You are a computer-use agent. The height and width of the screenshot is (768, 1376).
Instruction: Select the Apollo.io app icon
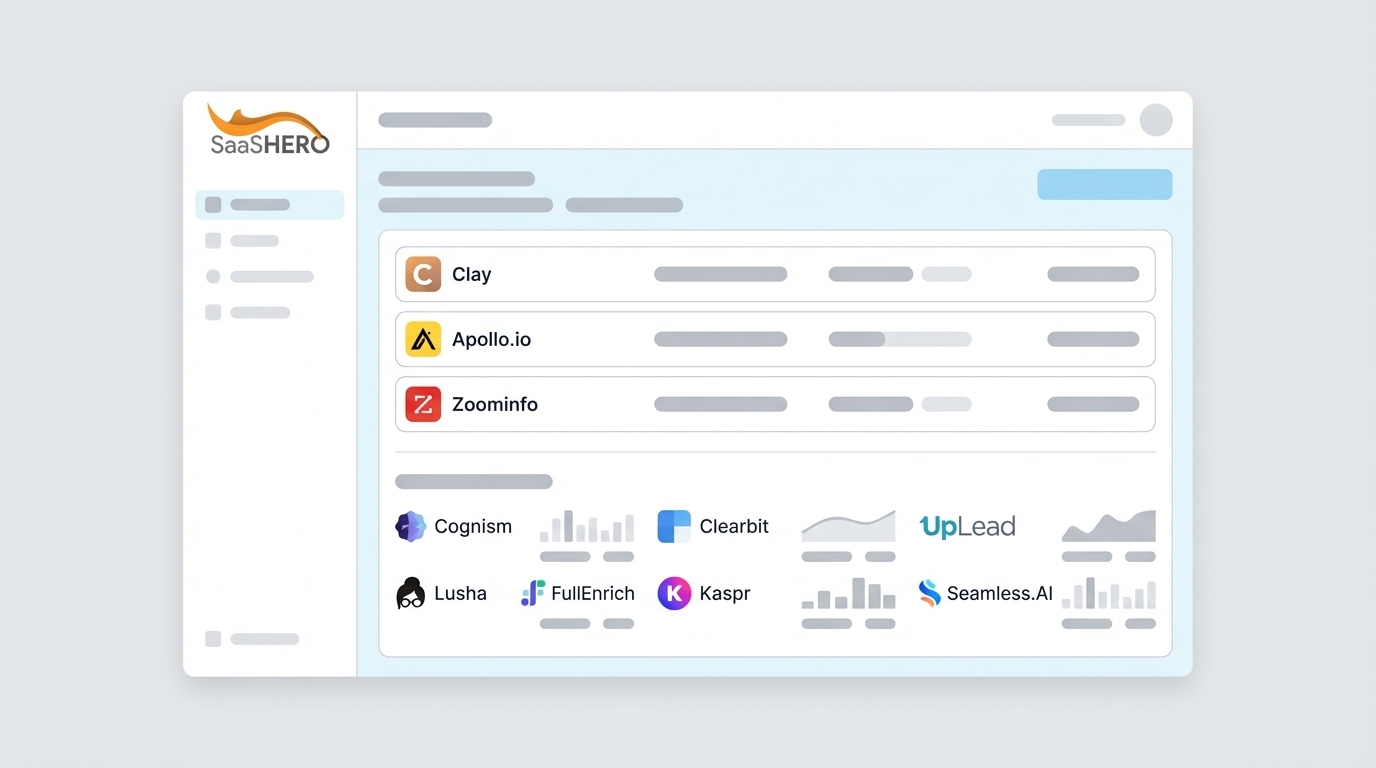(422, 339)
